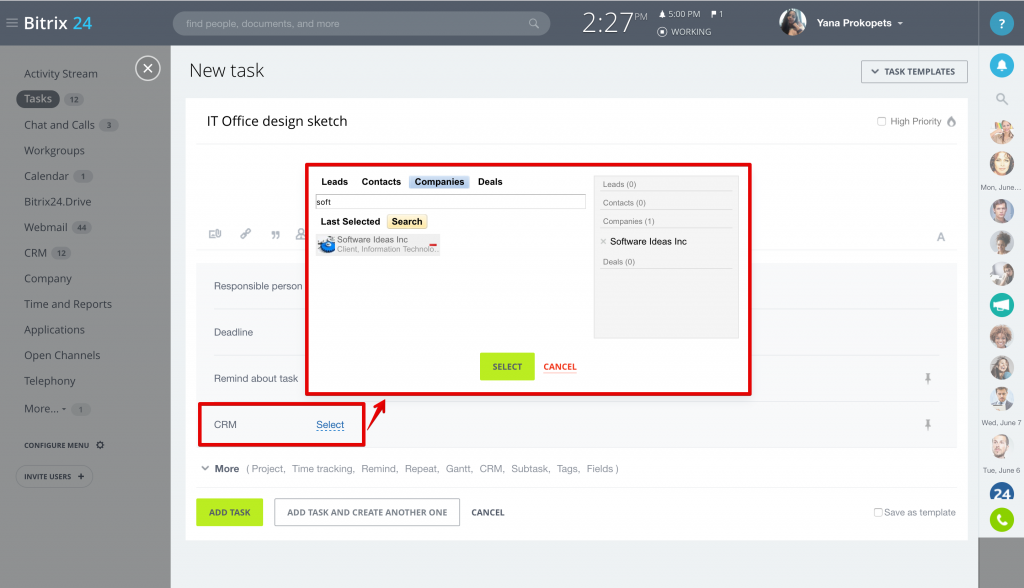Open the Yana Prokopets user menu arrow

click(901, 24)
